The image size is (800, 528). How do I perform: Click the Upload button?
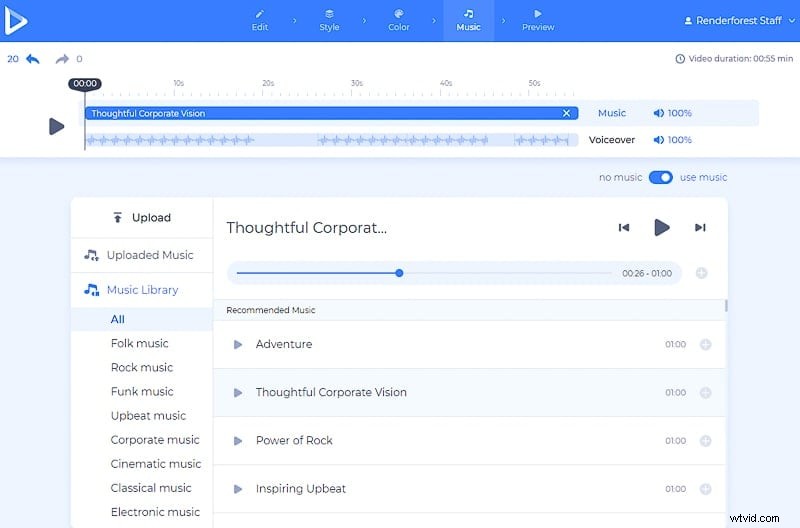click(142, 218)
